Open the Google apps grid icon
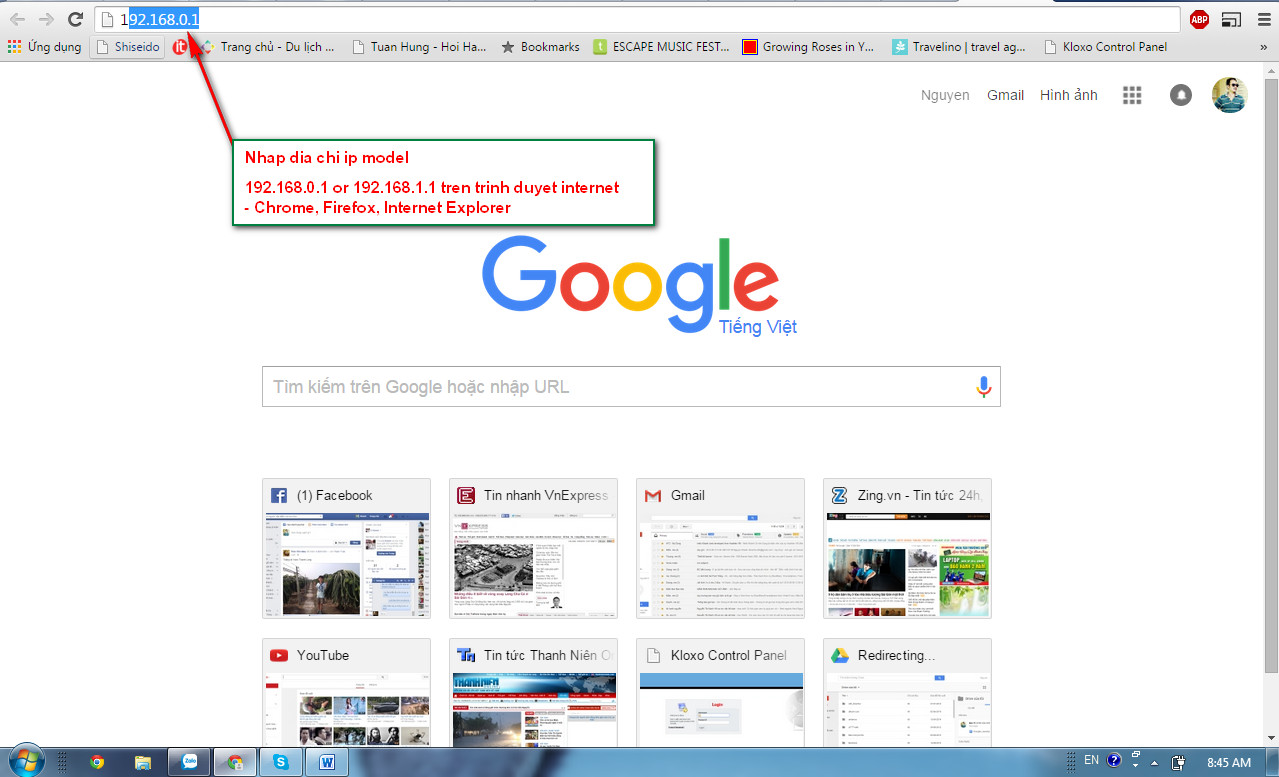The height and width of the screenshot is (777, 1279). click(x=1132, y=95)
